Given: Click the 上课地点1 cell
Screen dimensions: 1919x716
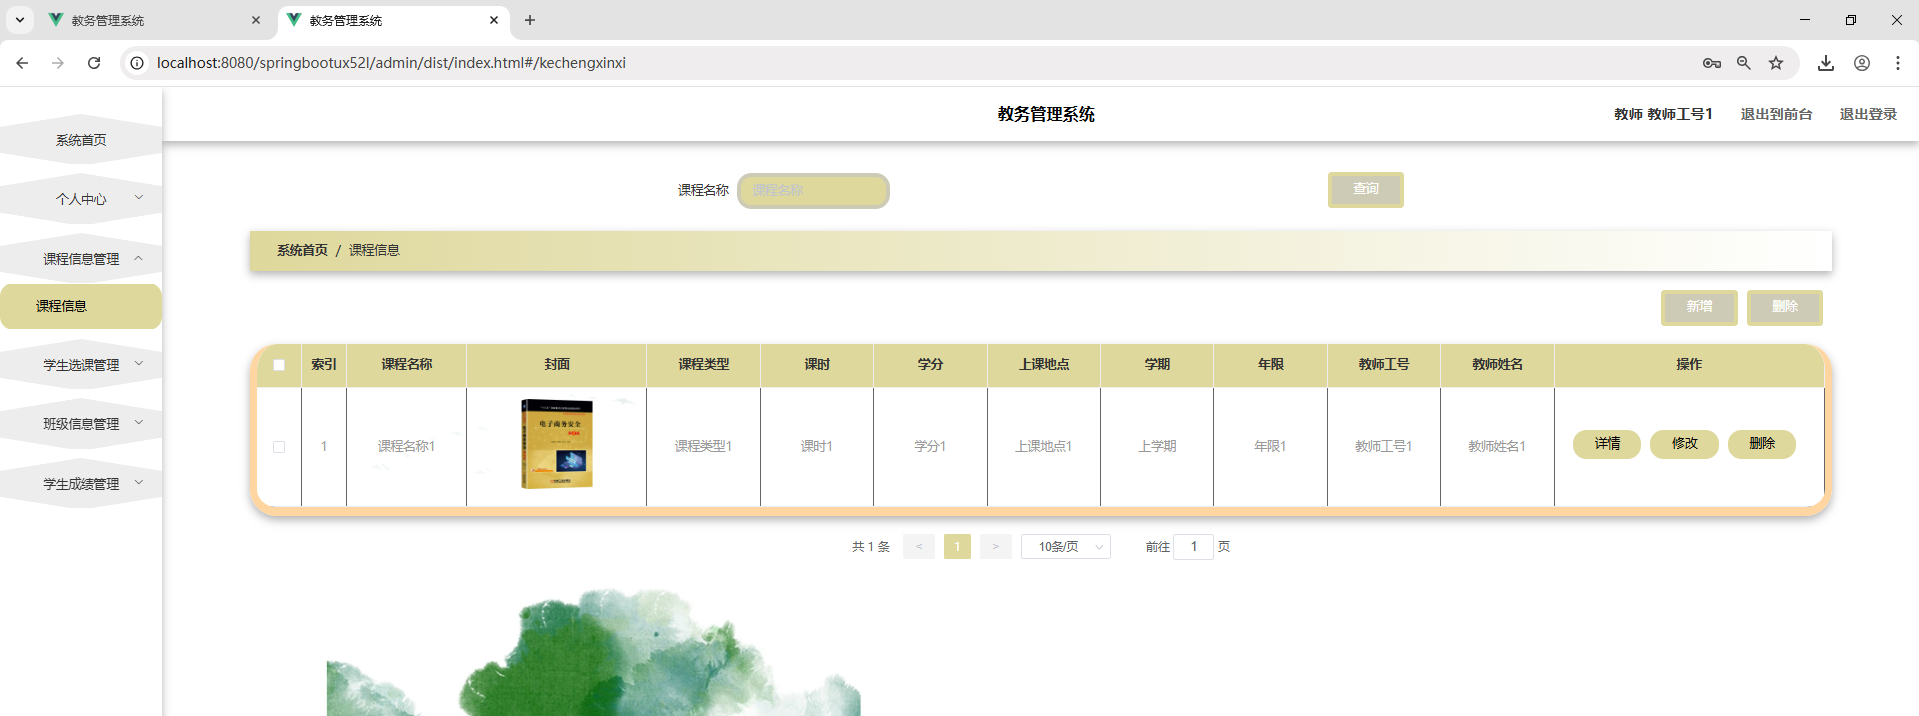Looking at the screenshot, I should [x=1044, y=447].
